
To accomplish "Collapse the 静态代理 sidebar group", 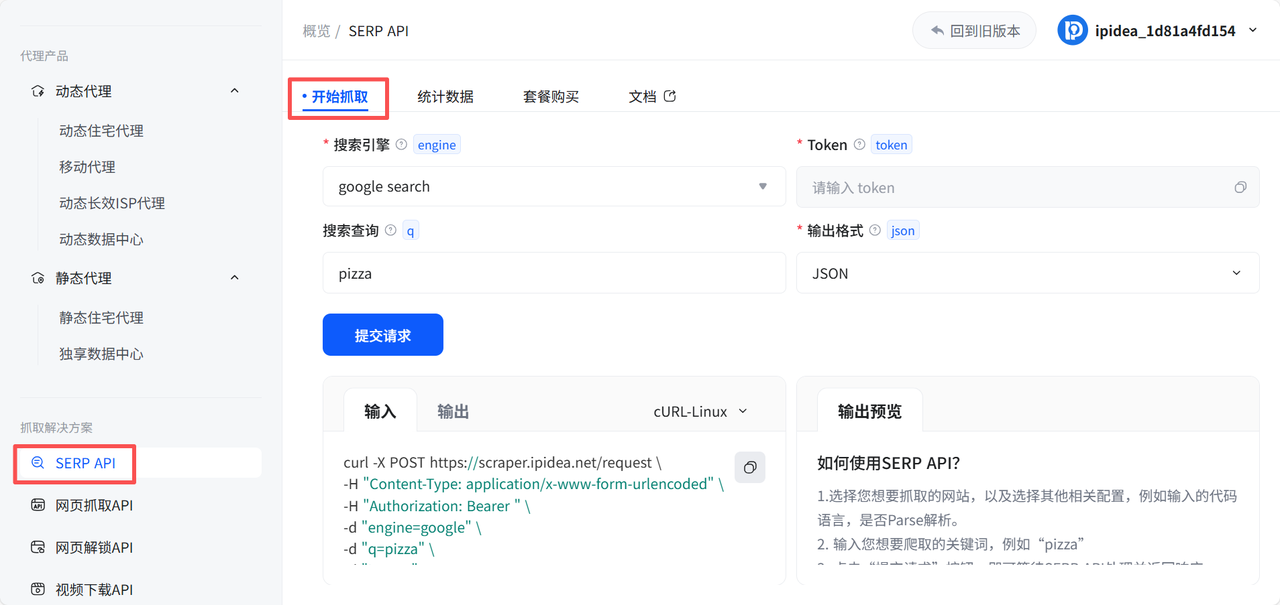I will (x=234, y=278).
